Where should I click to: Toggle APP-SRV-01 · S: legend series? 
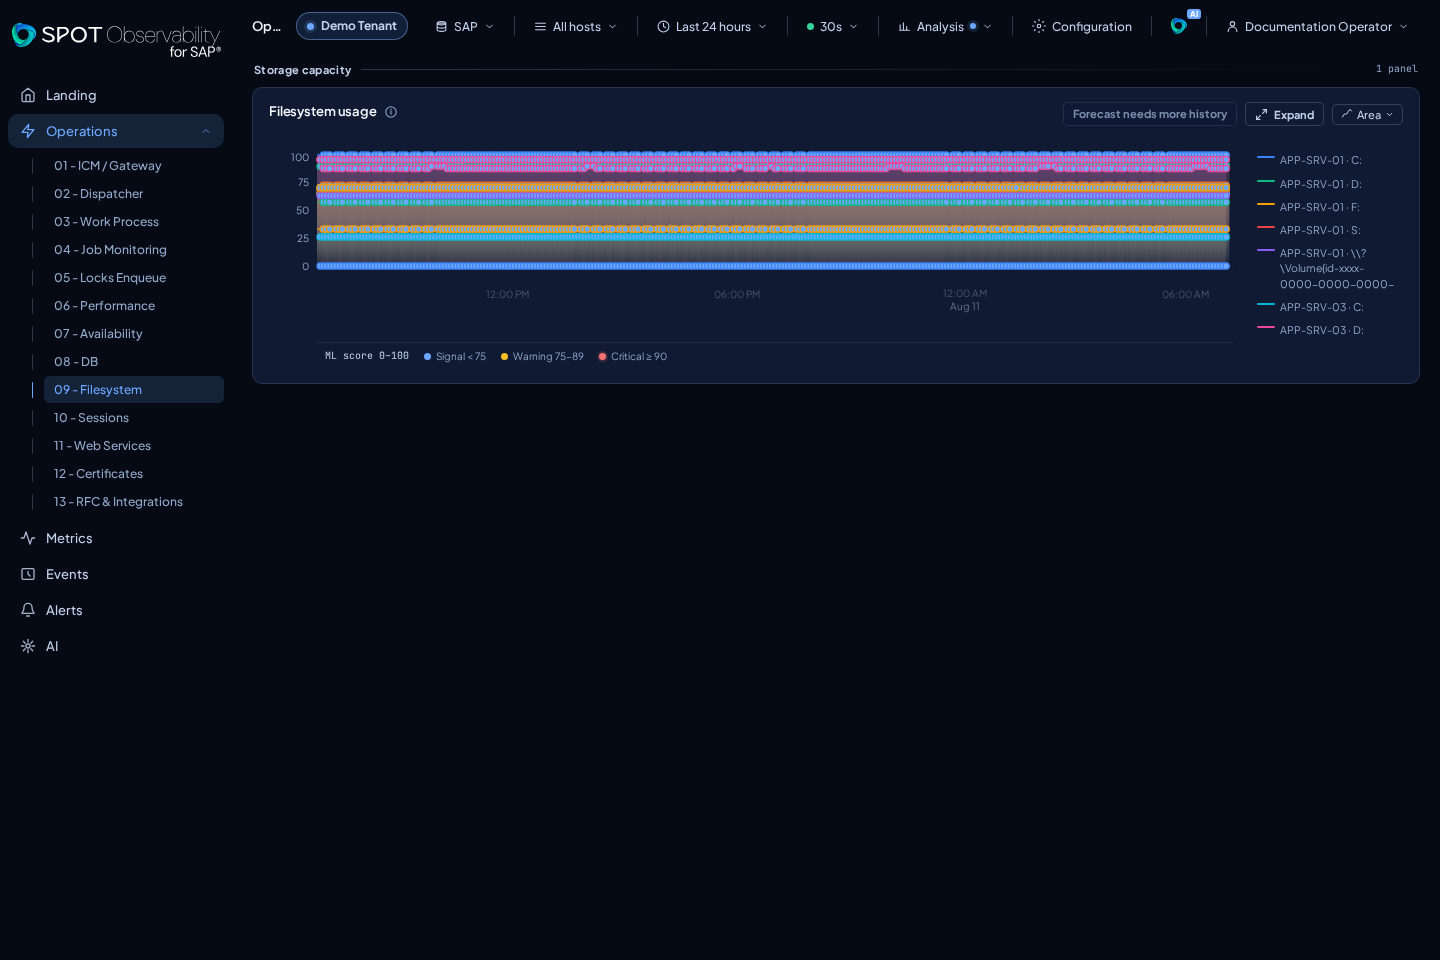[1310, 230]
